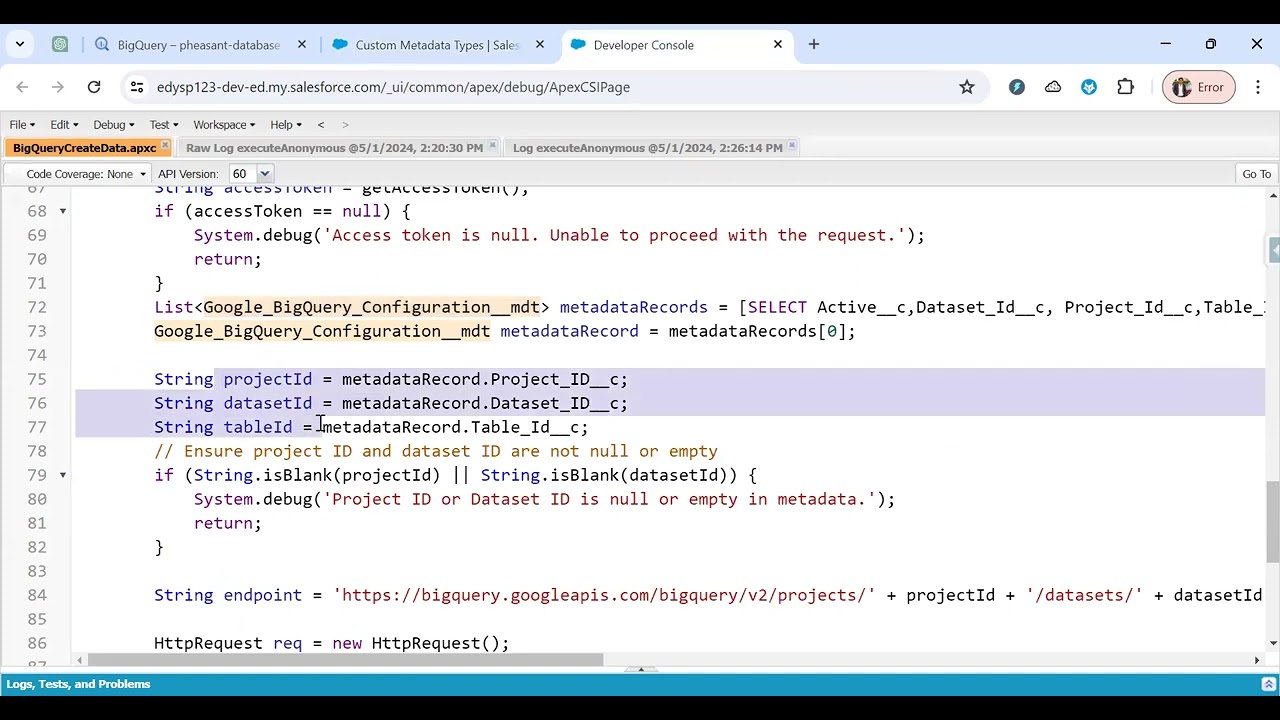Image resolution: width=1280 pixels, height=720 pixels.
Task: Go back using the browser back arrow
Action: [22, 87]
